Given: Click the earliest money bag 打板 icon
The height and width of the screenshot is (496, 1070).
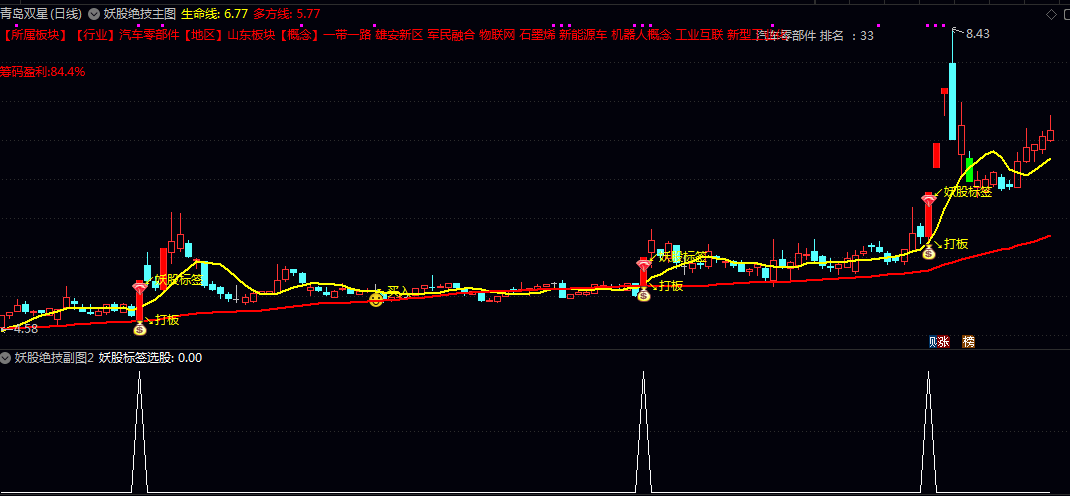Looking at the screenshot, I should point(140,329).
